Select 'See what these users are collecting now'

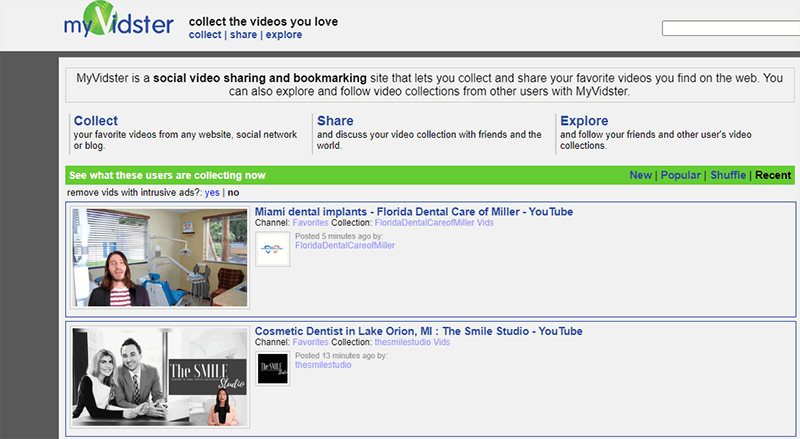tap(167, 175)
